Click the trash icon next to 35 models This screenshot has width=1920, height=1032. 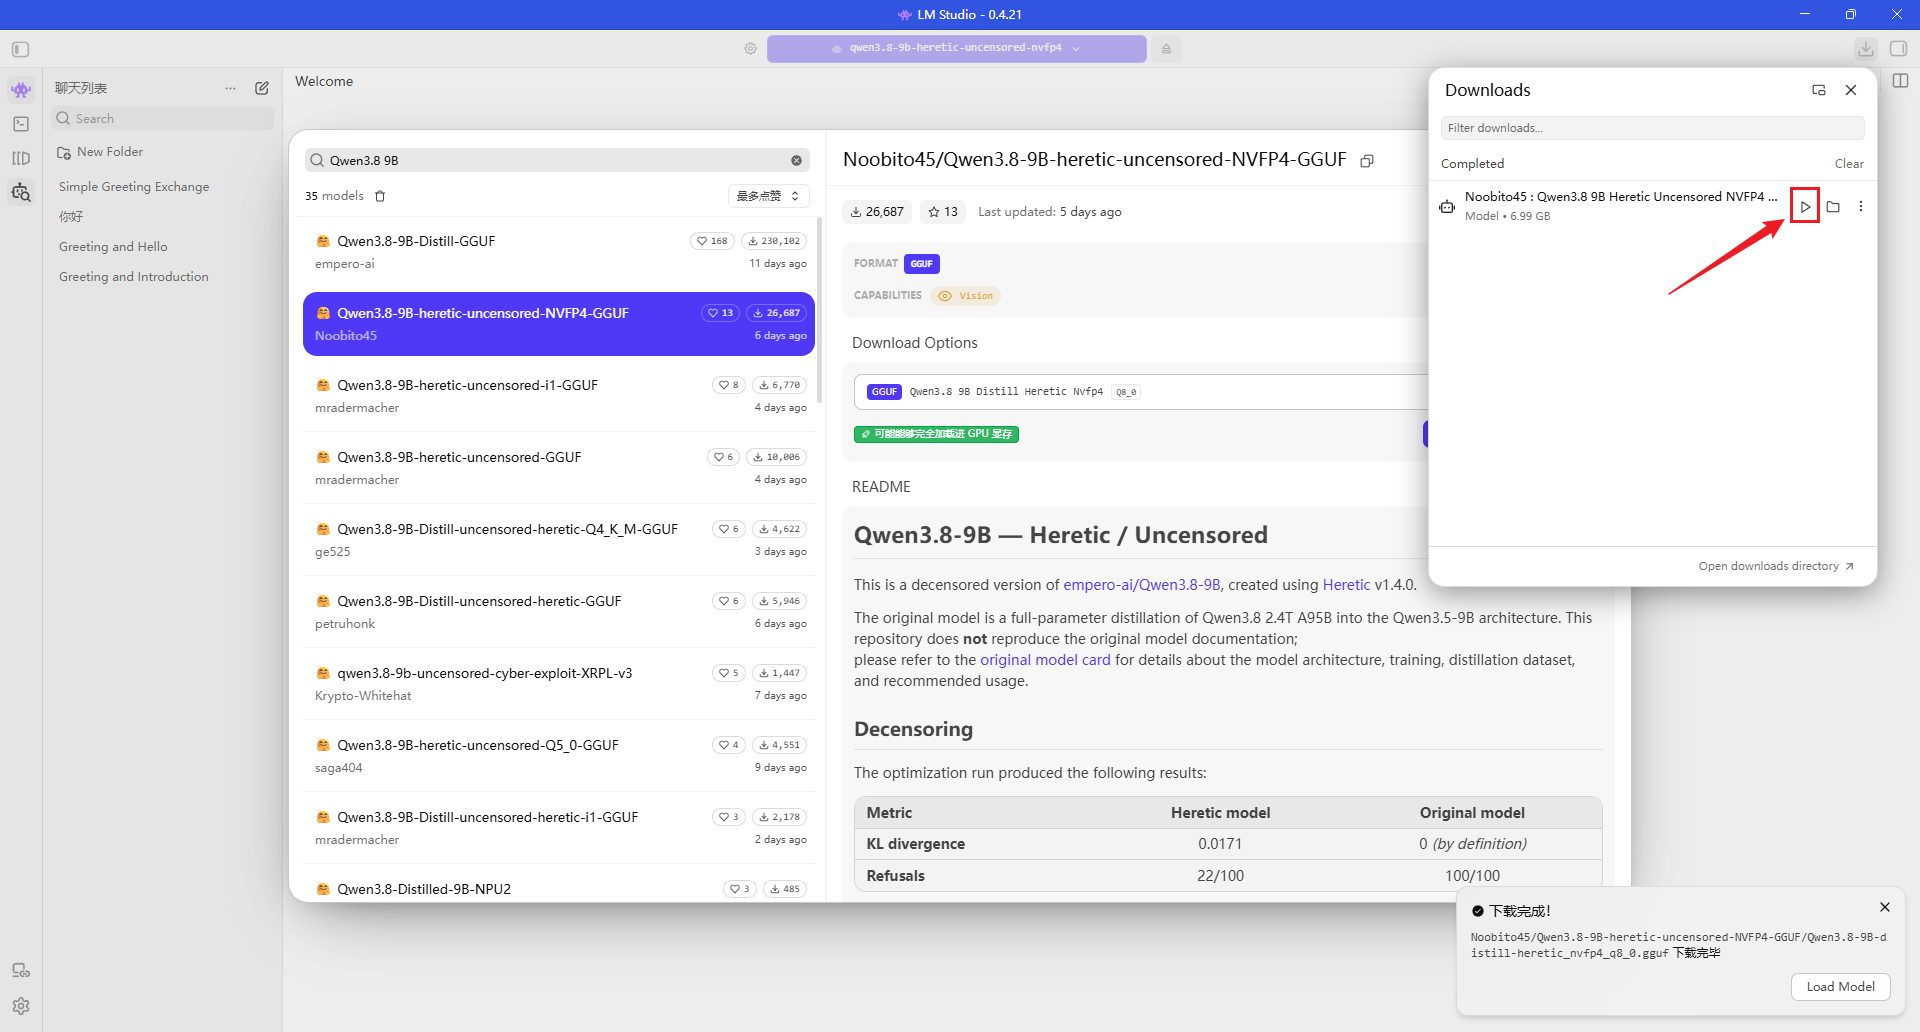(380, 196)
